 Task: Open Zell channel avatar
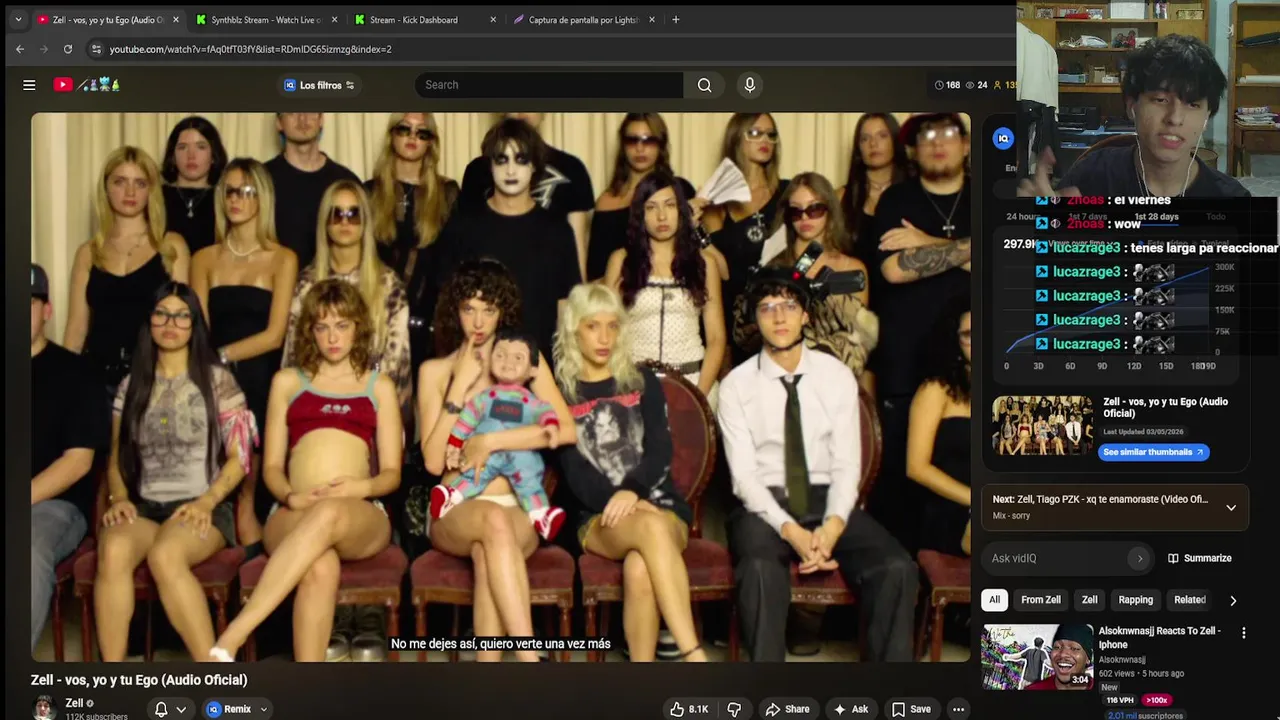click(43, 708)
